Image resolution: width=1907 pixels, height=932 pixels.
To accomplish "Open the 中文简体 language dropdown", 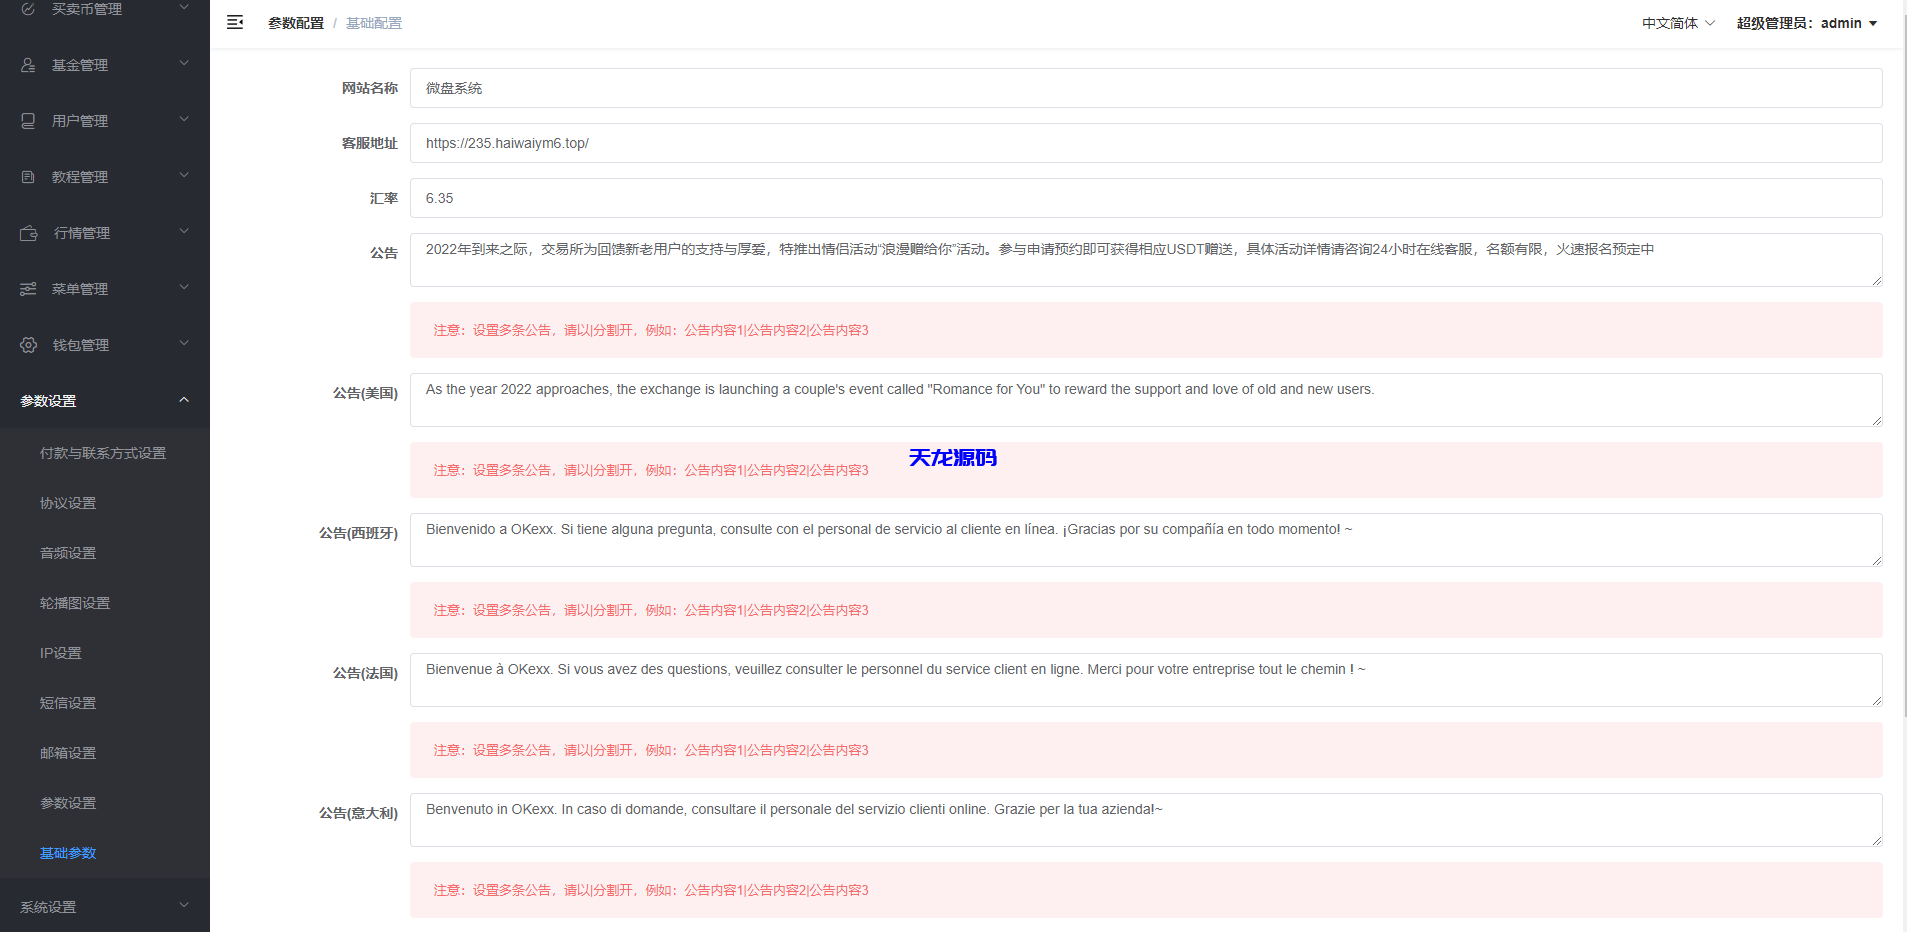I will (1678, 23).
